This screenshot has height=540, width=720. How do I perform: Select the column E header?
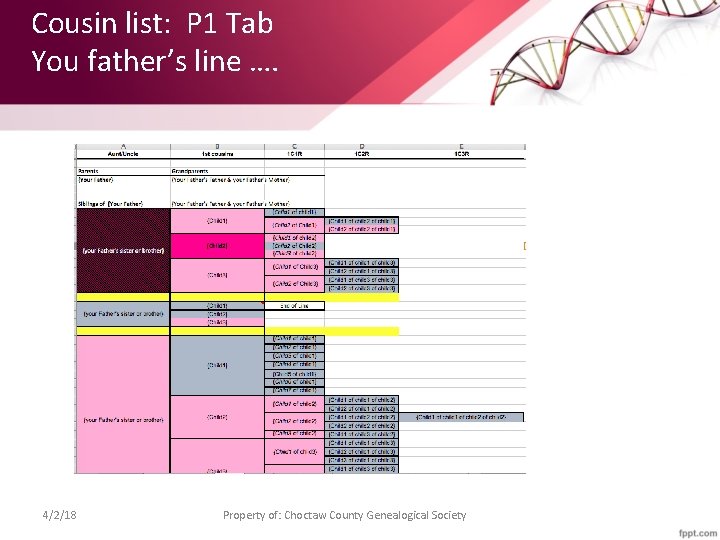click(461, 146)
